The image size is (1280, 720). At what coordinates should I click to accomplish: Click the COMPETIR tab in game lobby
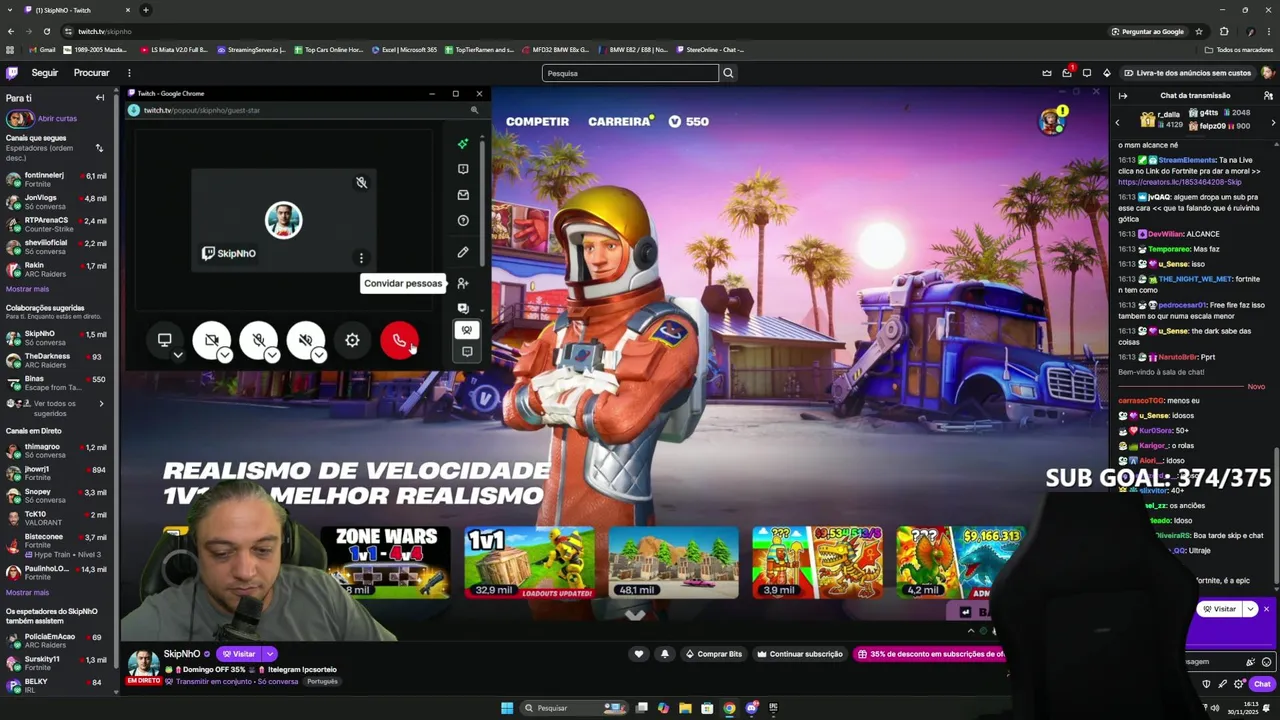coord(537,121)
